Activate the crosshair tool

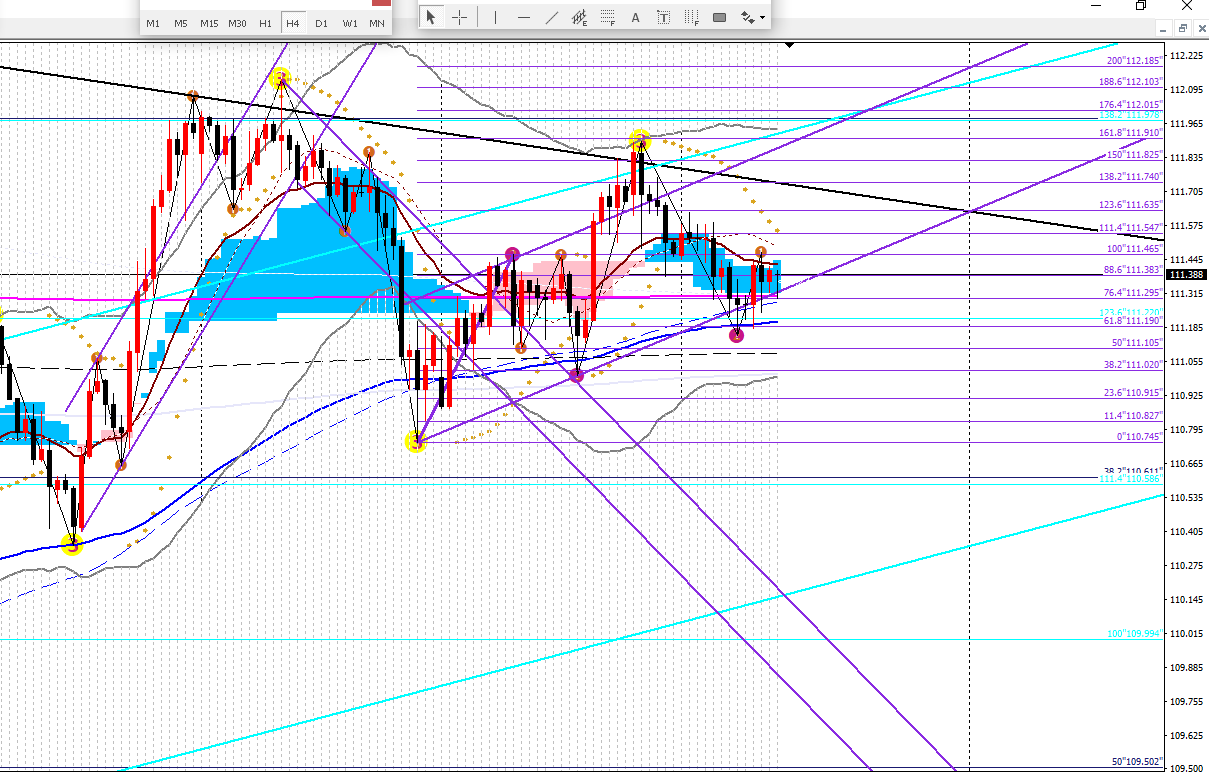click(x=459, y=17)
